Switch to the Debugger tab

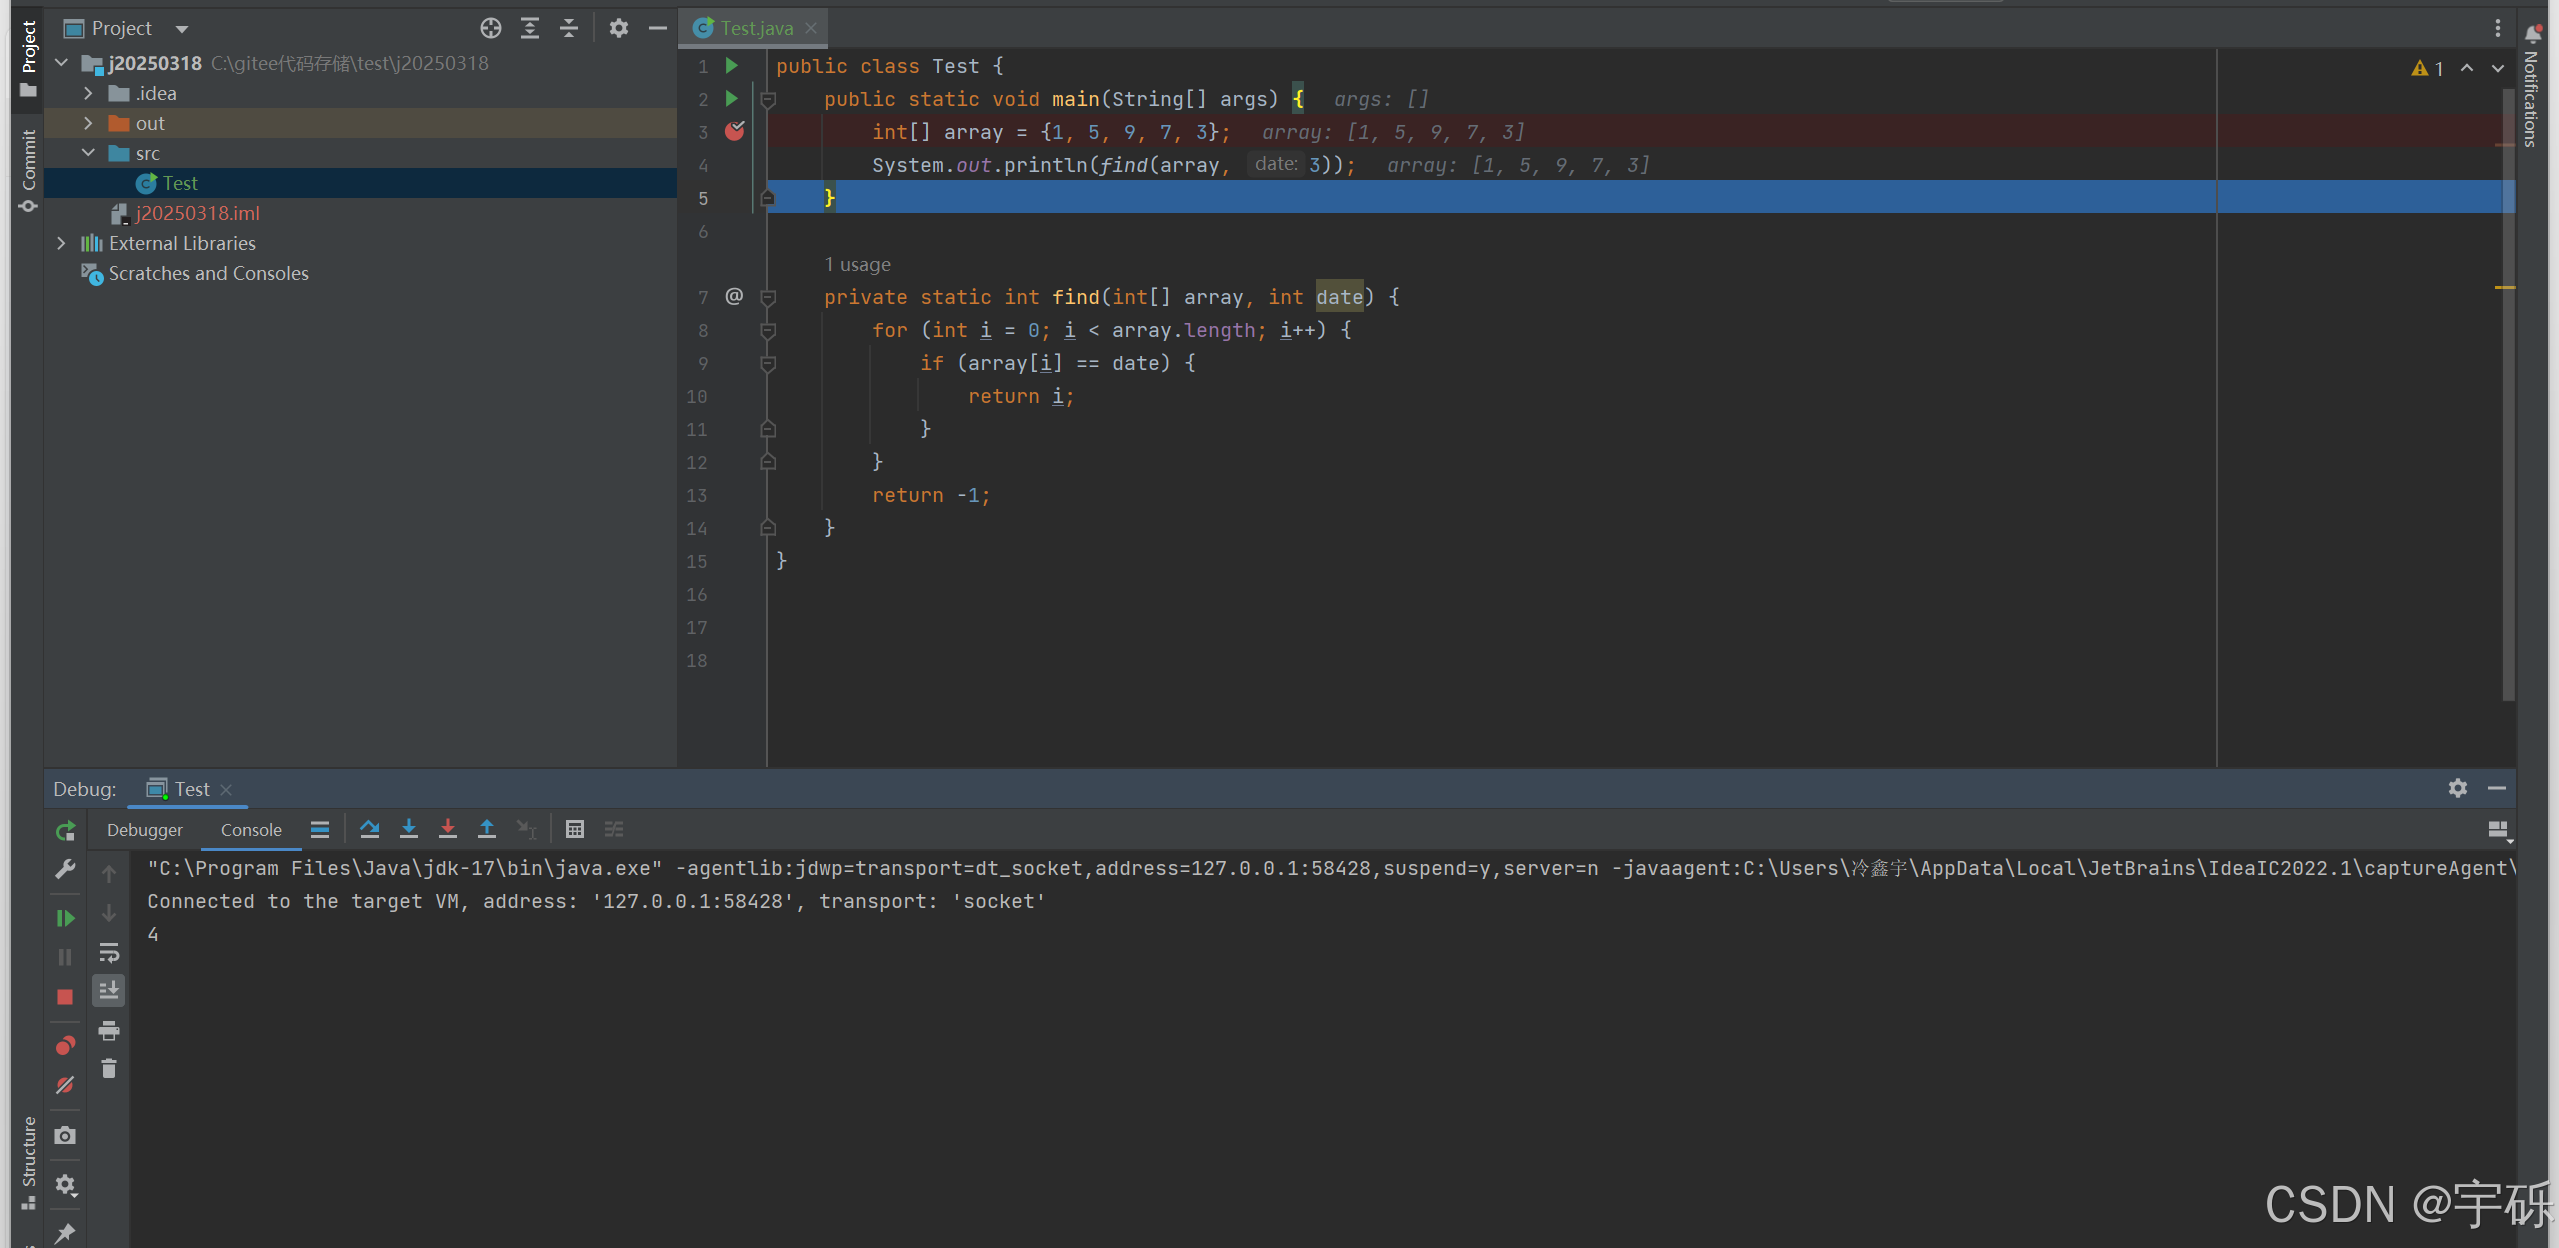click(x=145, y=830)
